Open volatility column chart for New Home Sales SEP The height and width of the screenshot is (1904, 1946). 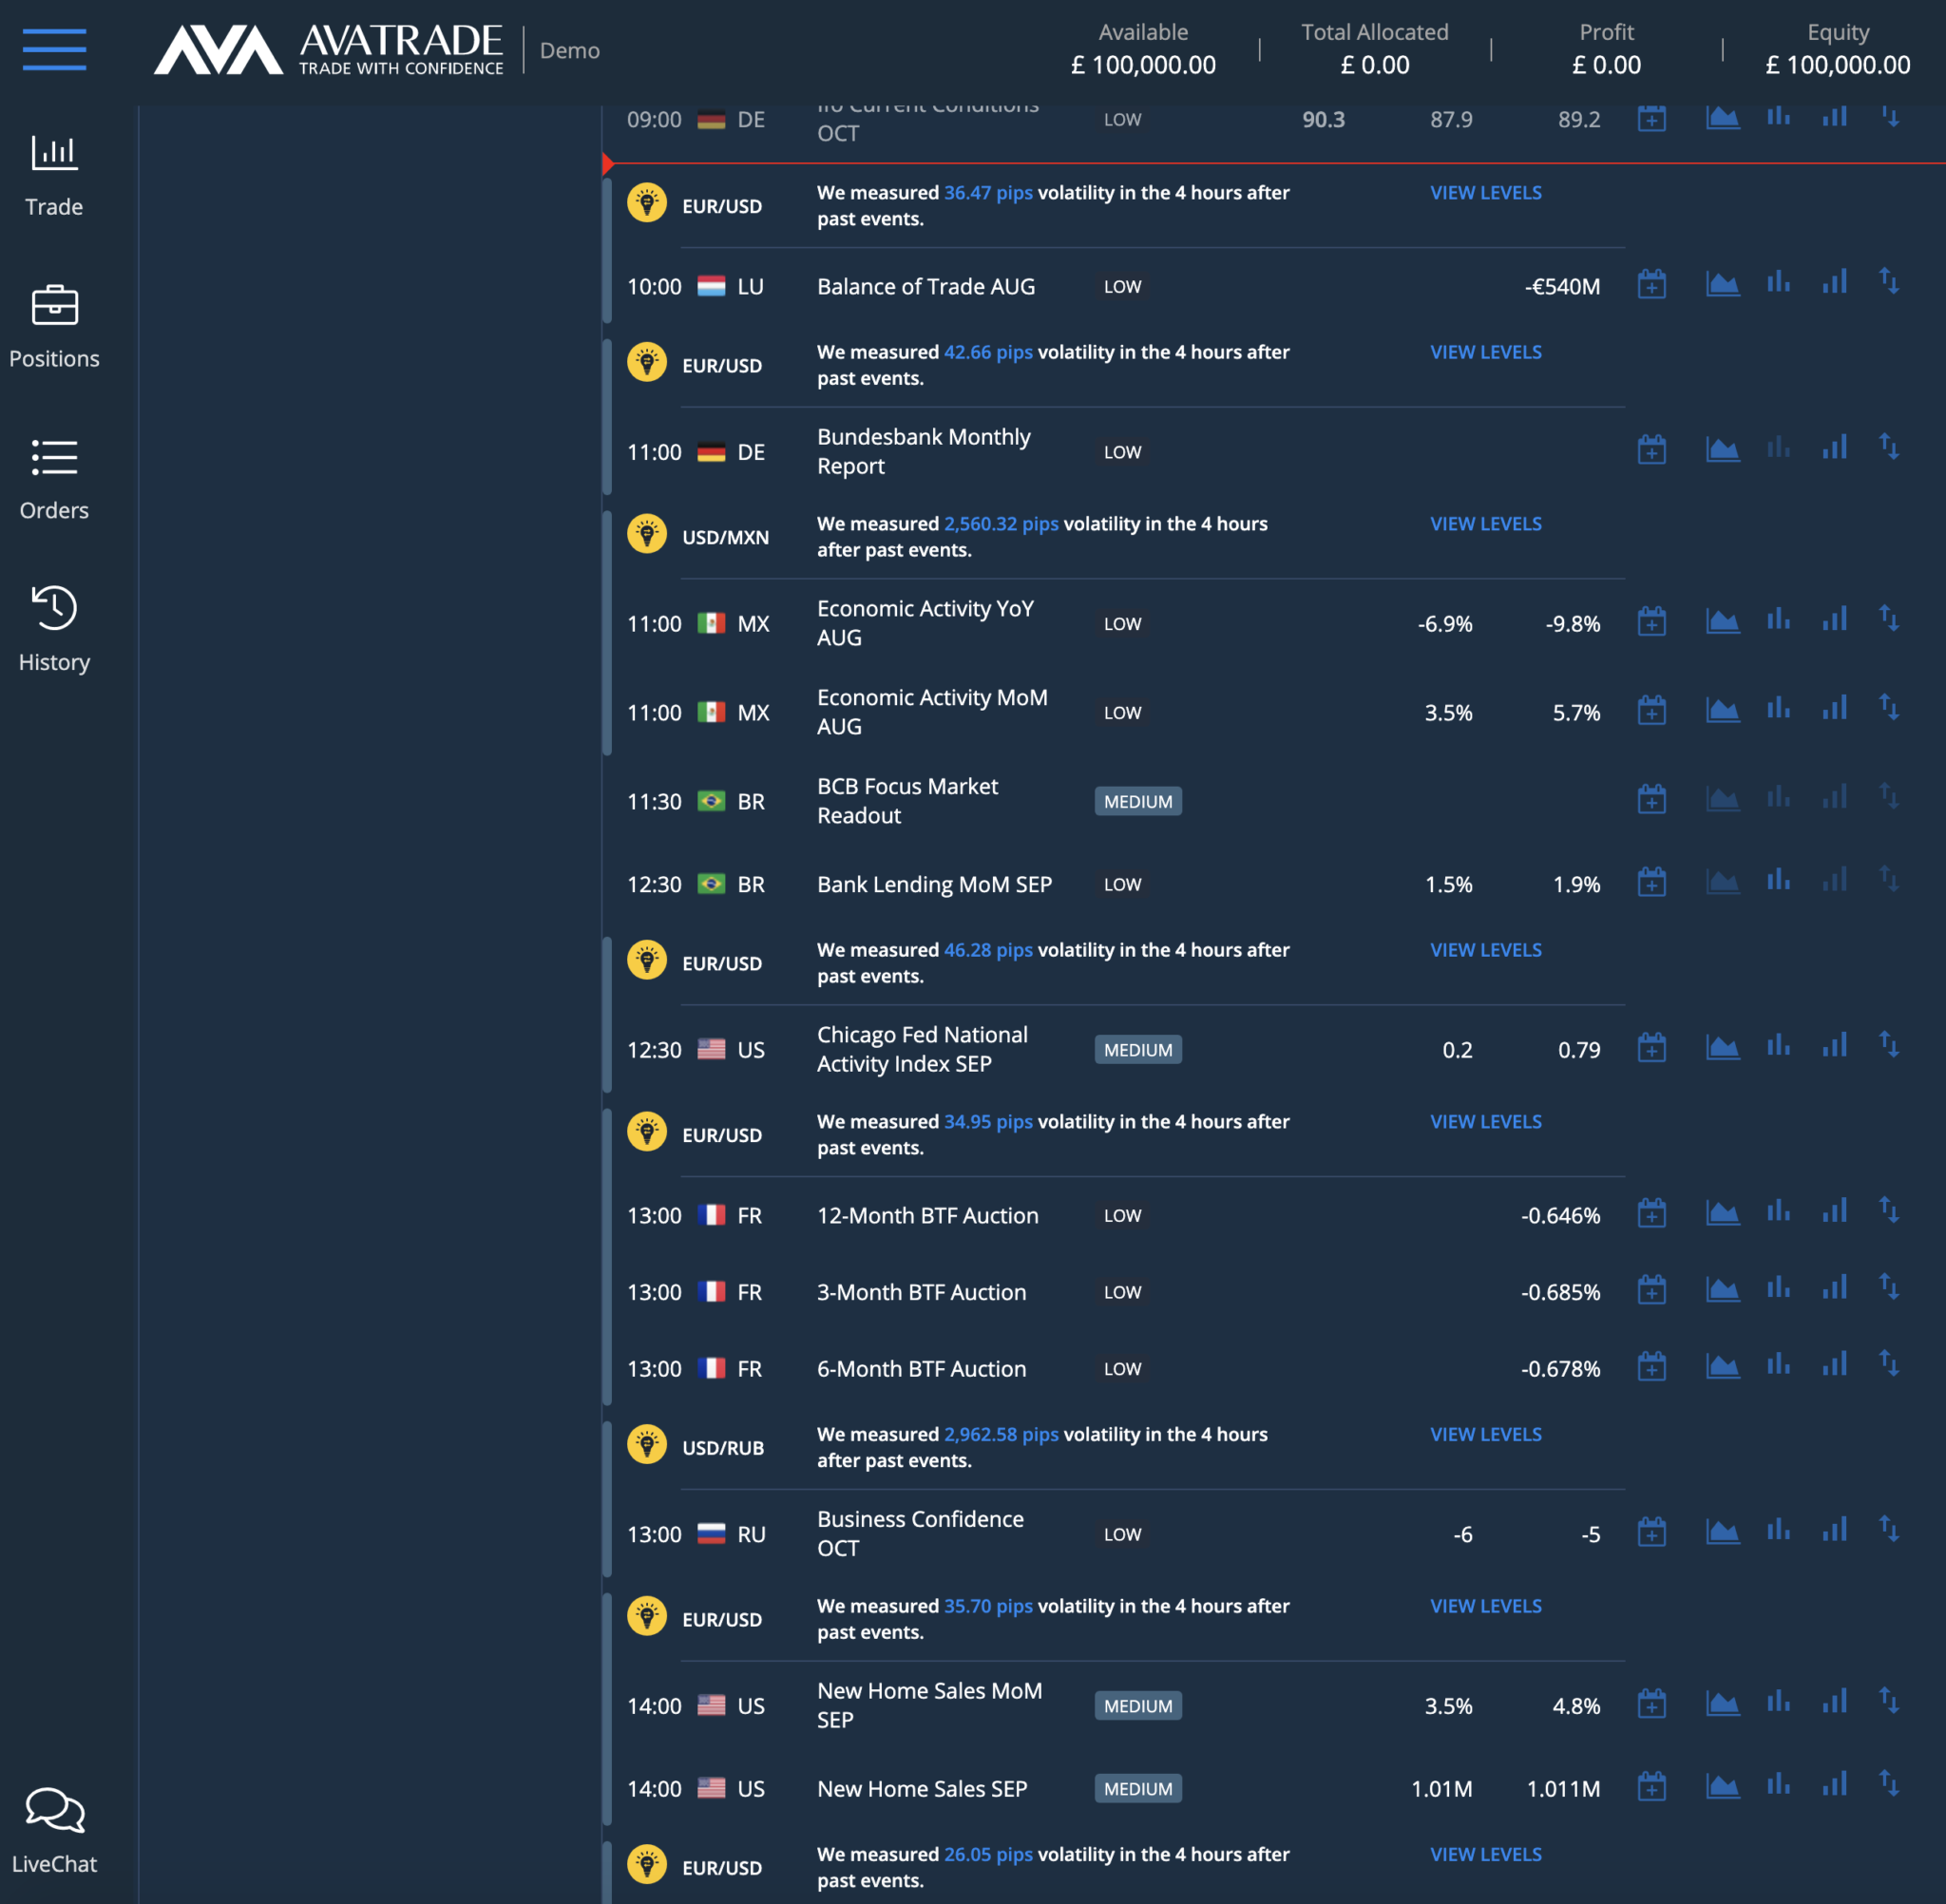pos(1836,1786)
